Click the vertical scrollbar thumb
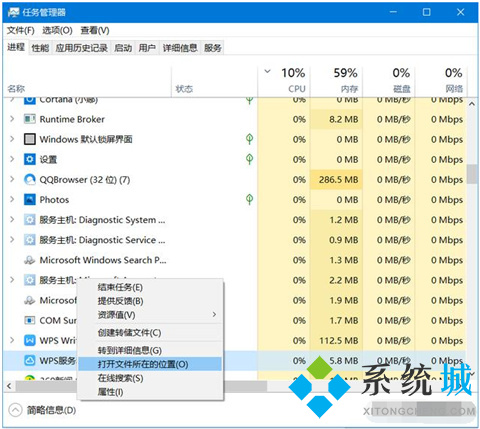 [x=472, y=174]
